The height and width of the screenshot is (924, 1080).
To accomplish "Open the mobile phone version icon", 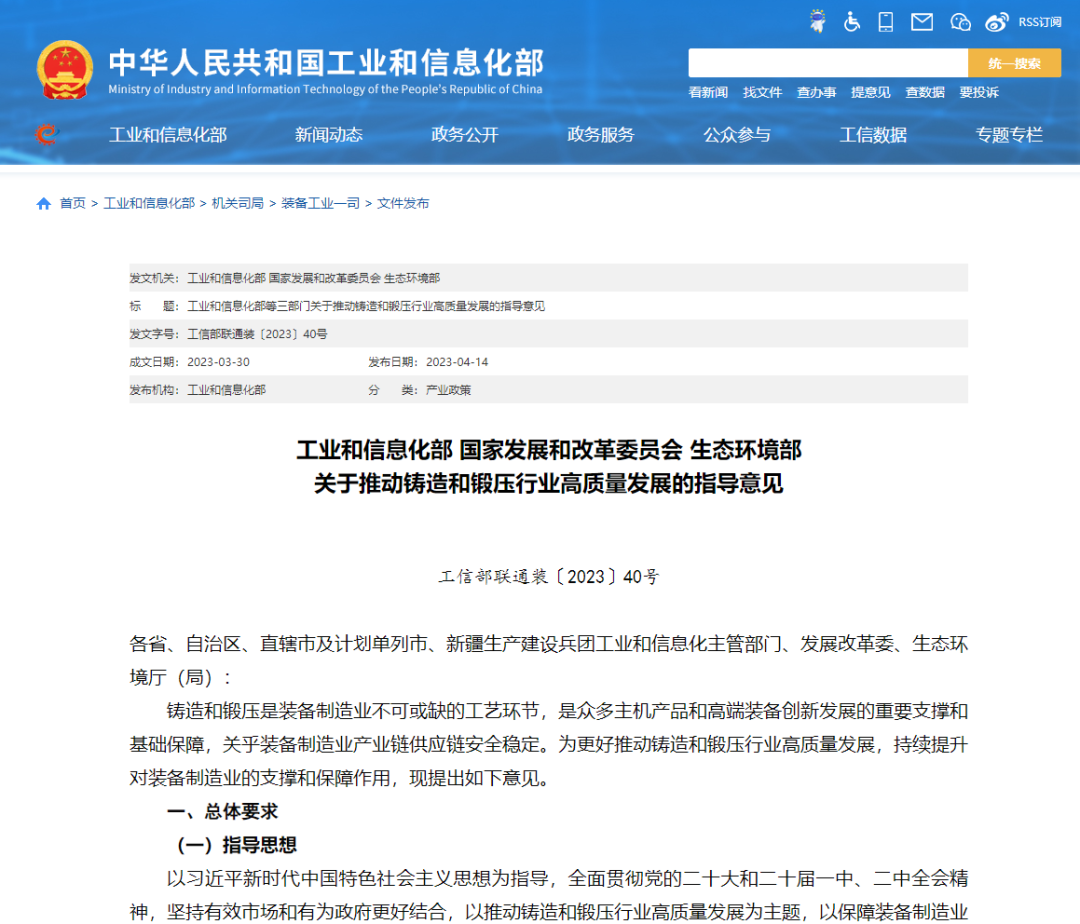I will point(886,22).
